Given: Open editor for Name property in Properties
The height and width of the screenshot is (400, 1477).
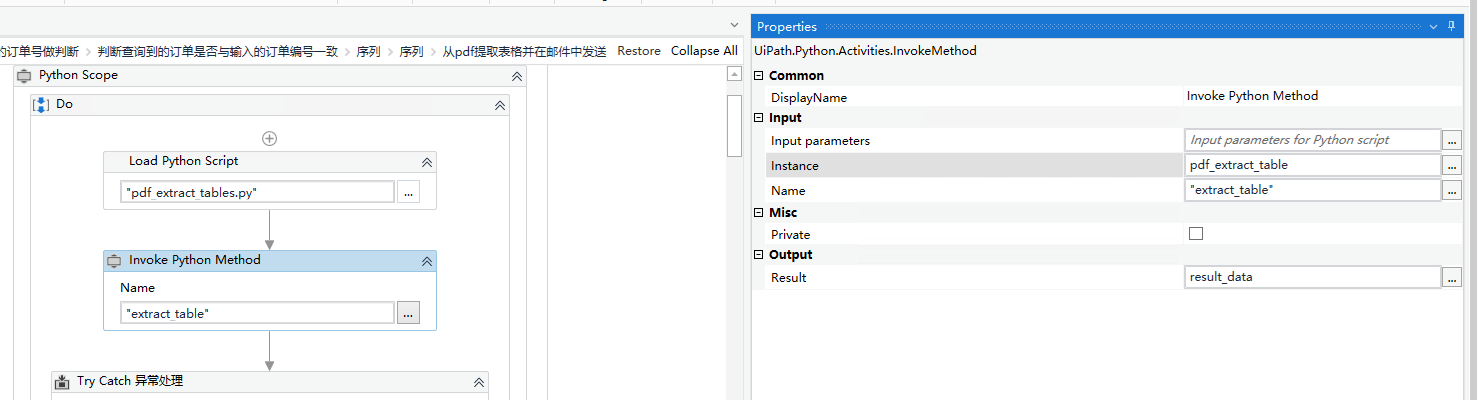Looking at the screenshot, I should pos(1452,190).
